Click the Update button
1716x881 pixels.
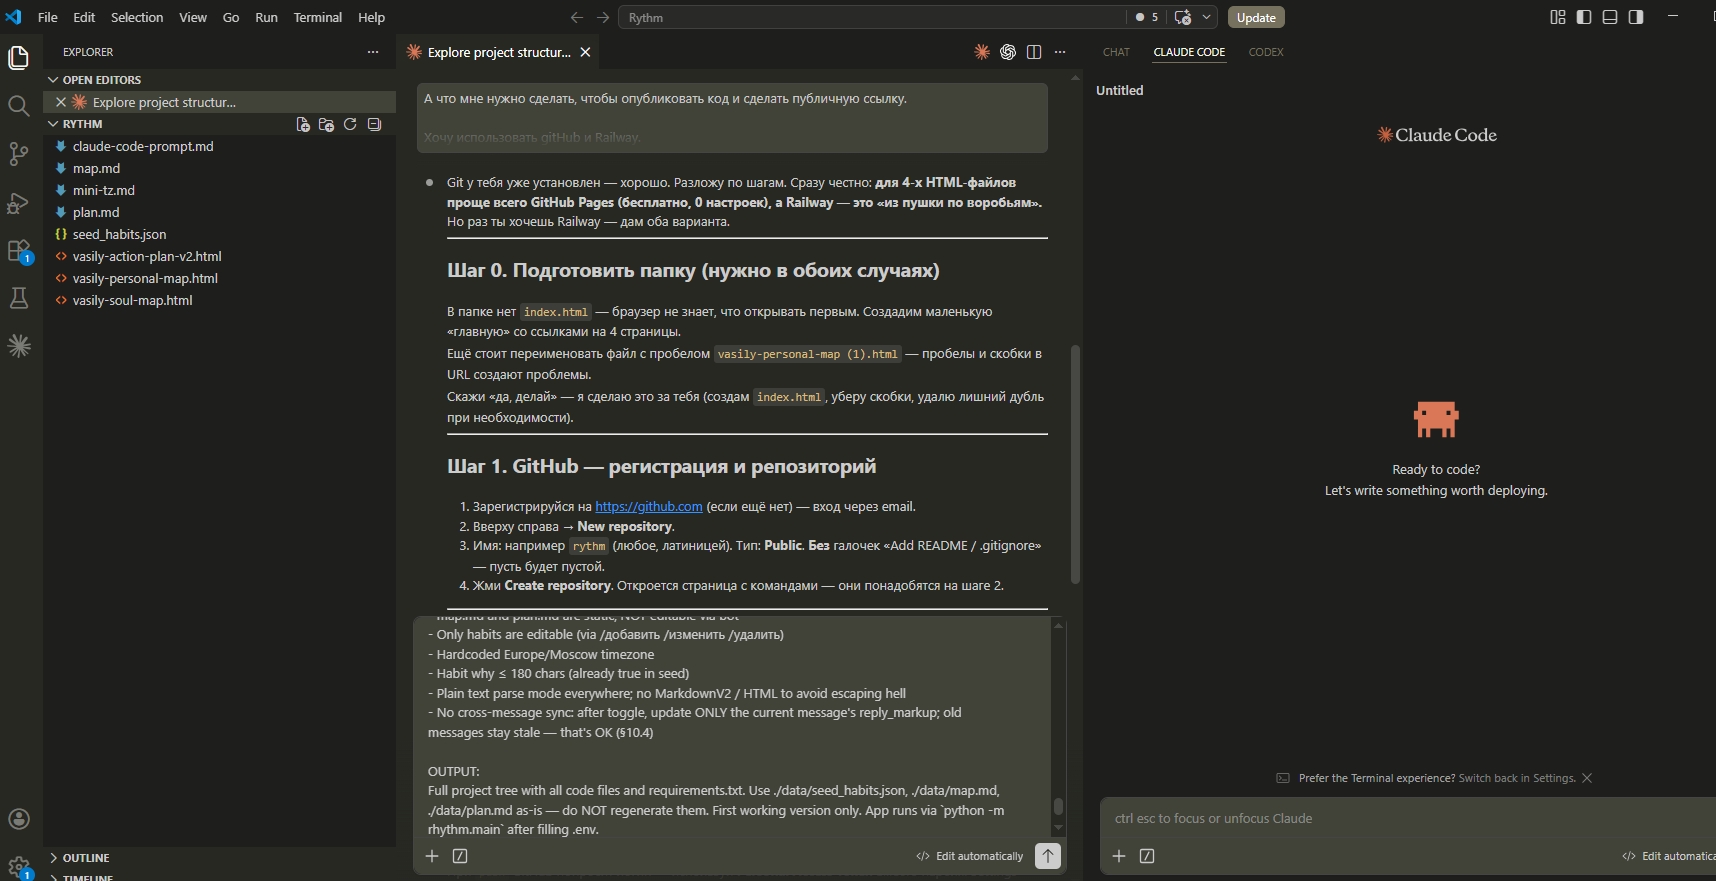click(x=1256, y=17)
